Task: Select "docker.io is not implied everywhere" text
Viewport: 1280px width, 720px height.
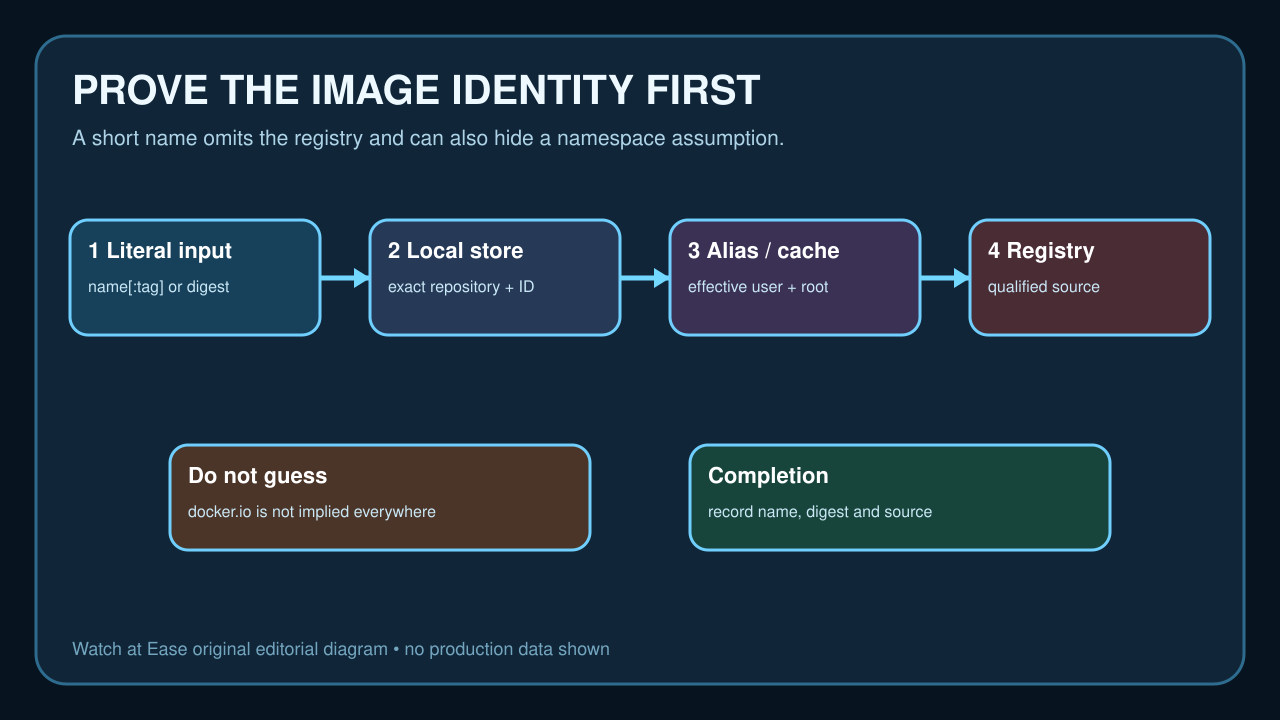Action: 312,512
